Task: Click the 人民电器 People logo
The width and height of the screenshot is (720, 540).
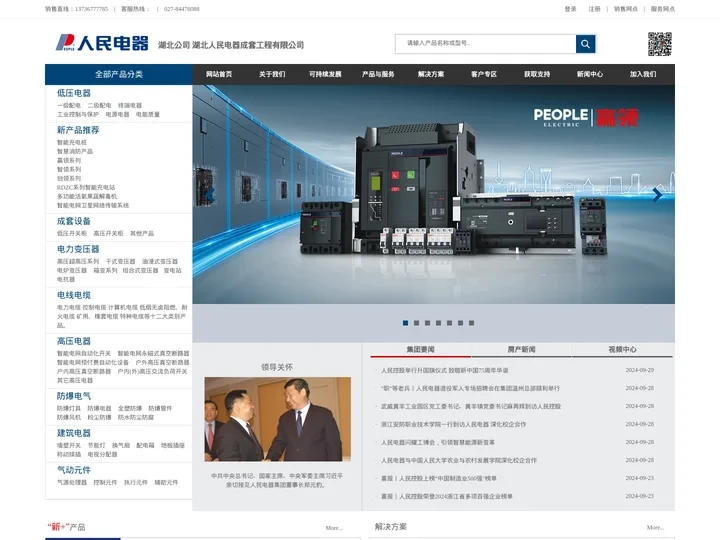Action: (x=102, y=43)
